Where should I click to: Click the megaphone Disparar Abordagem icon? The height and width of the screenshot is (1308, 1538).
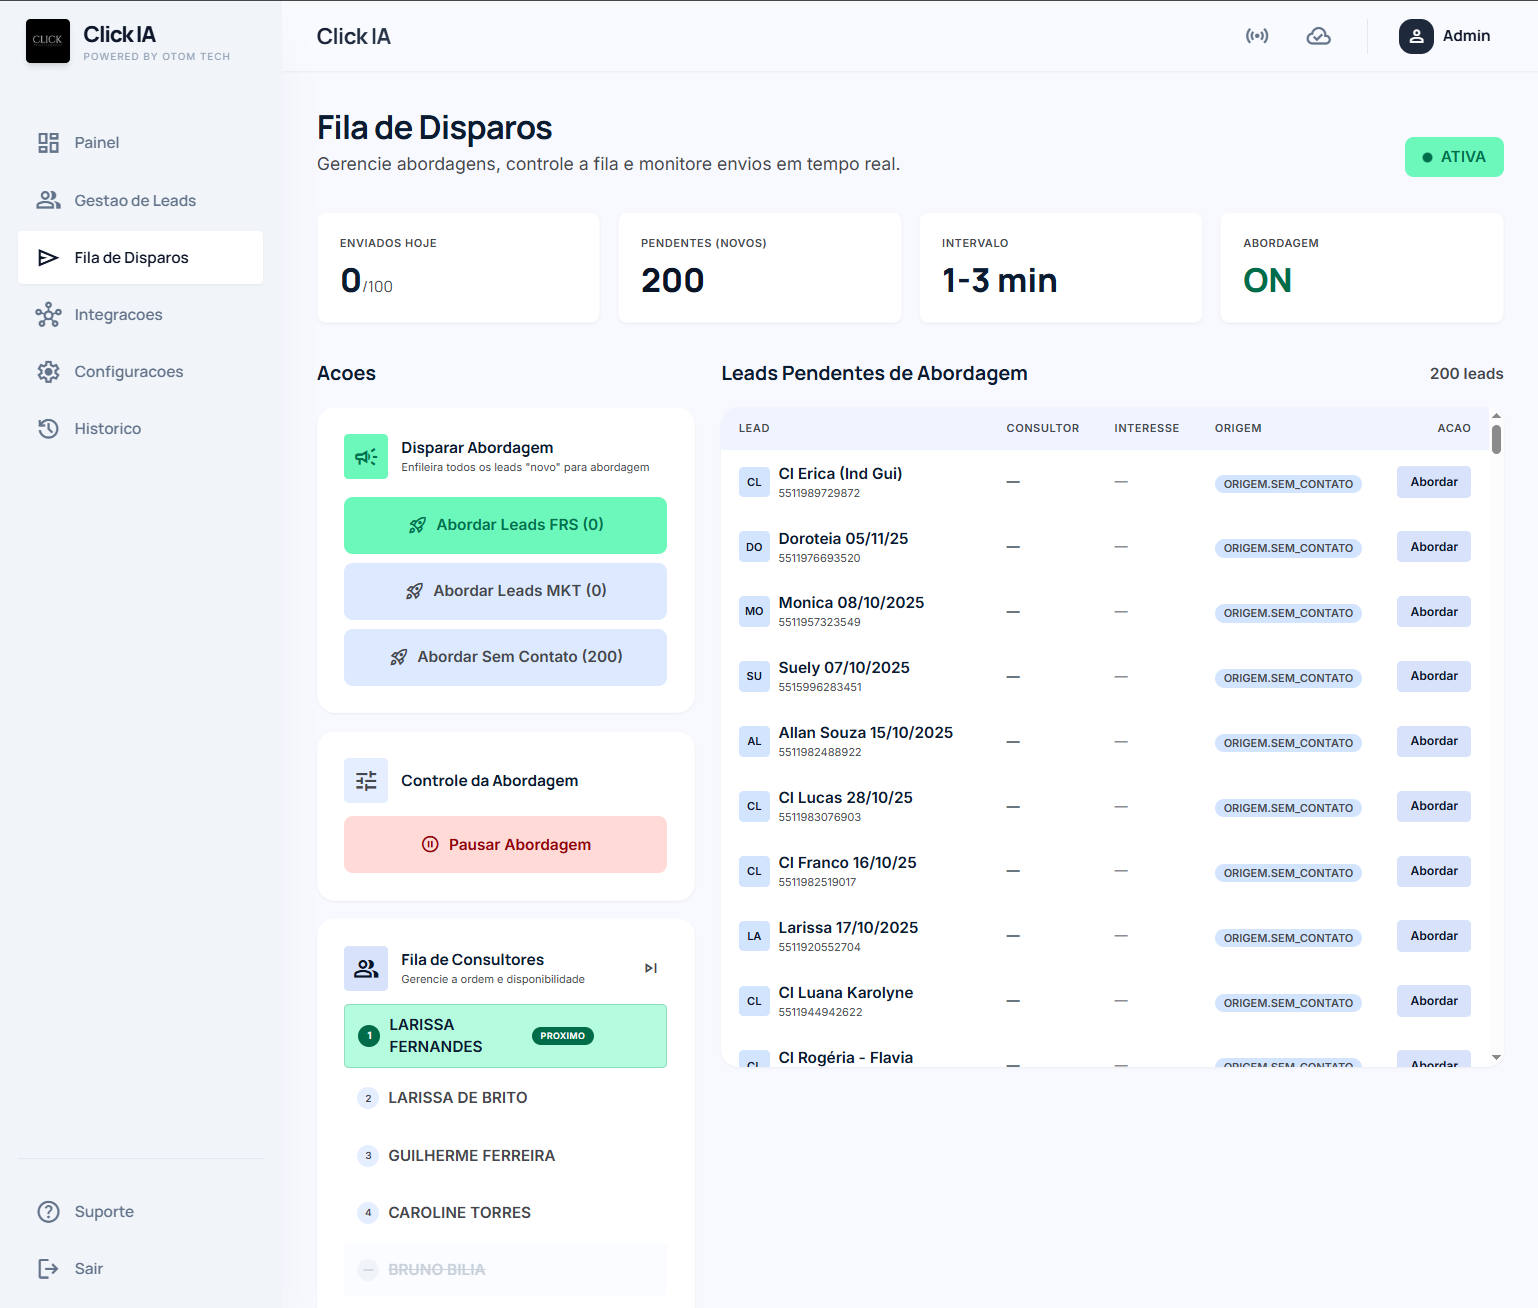pos(365,457)
